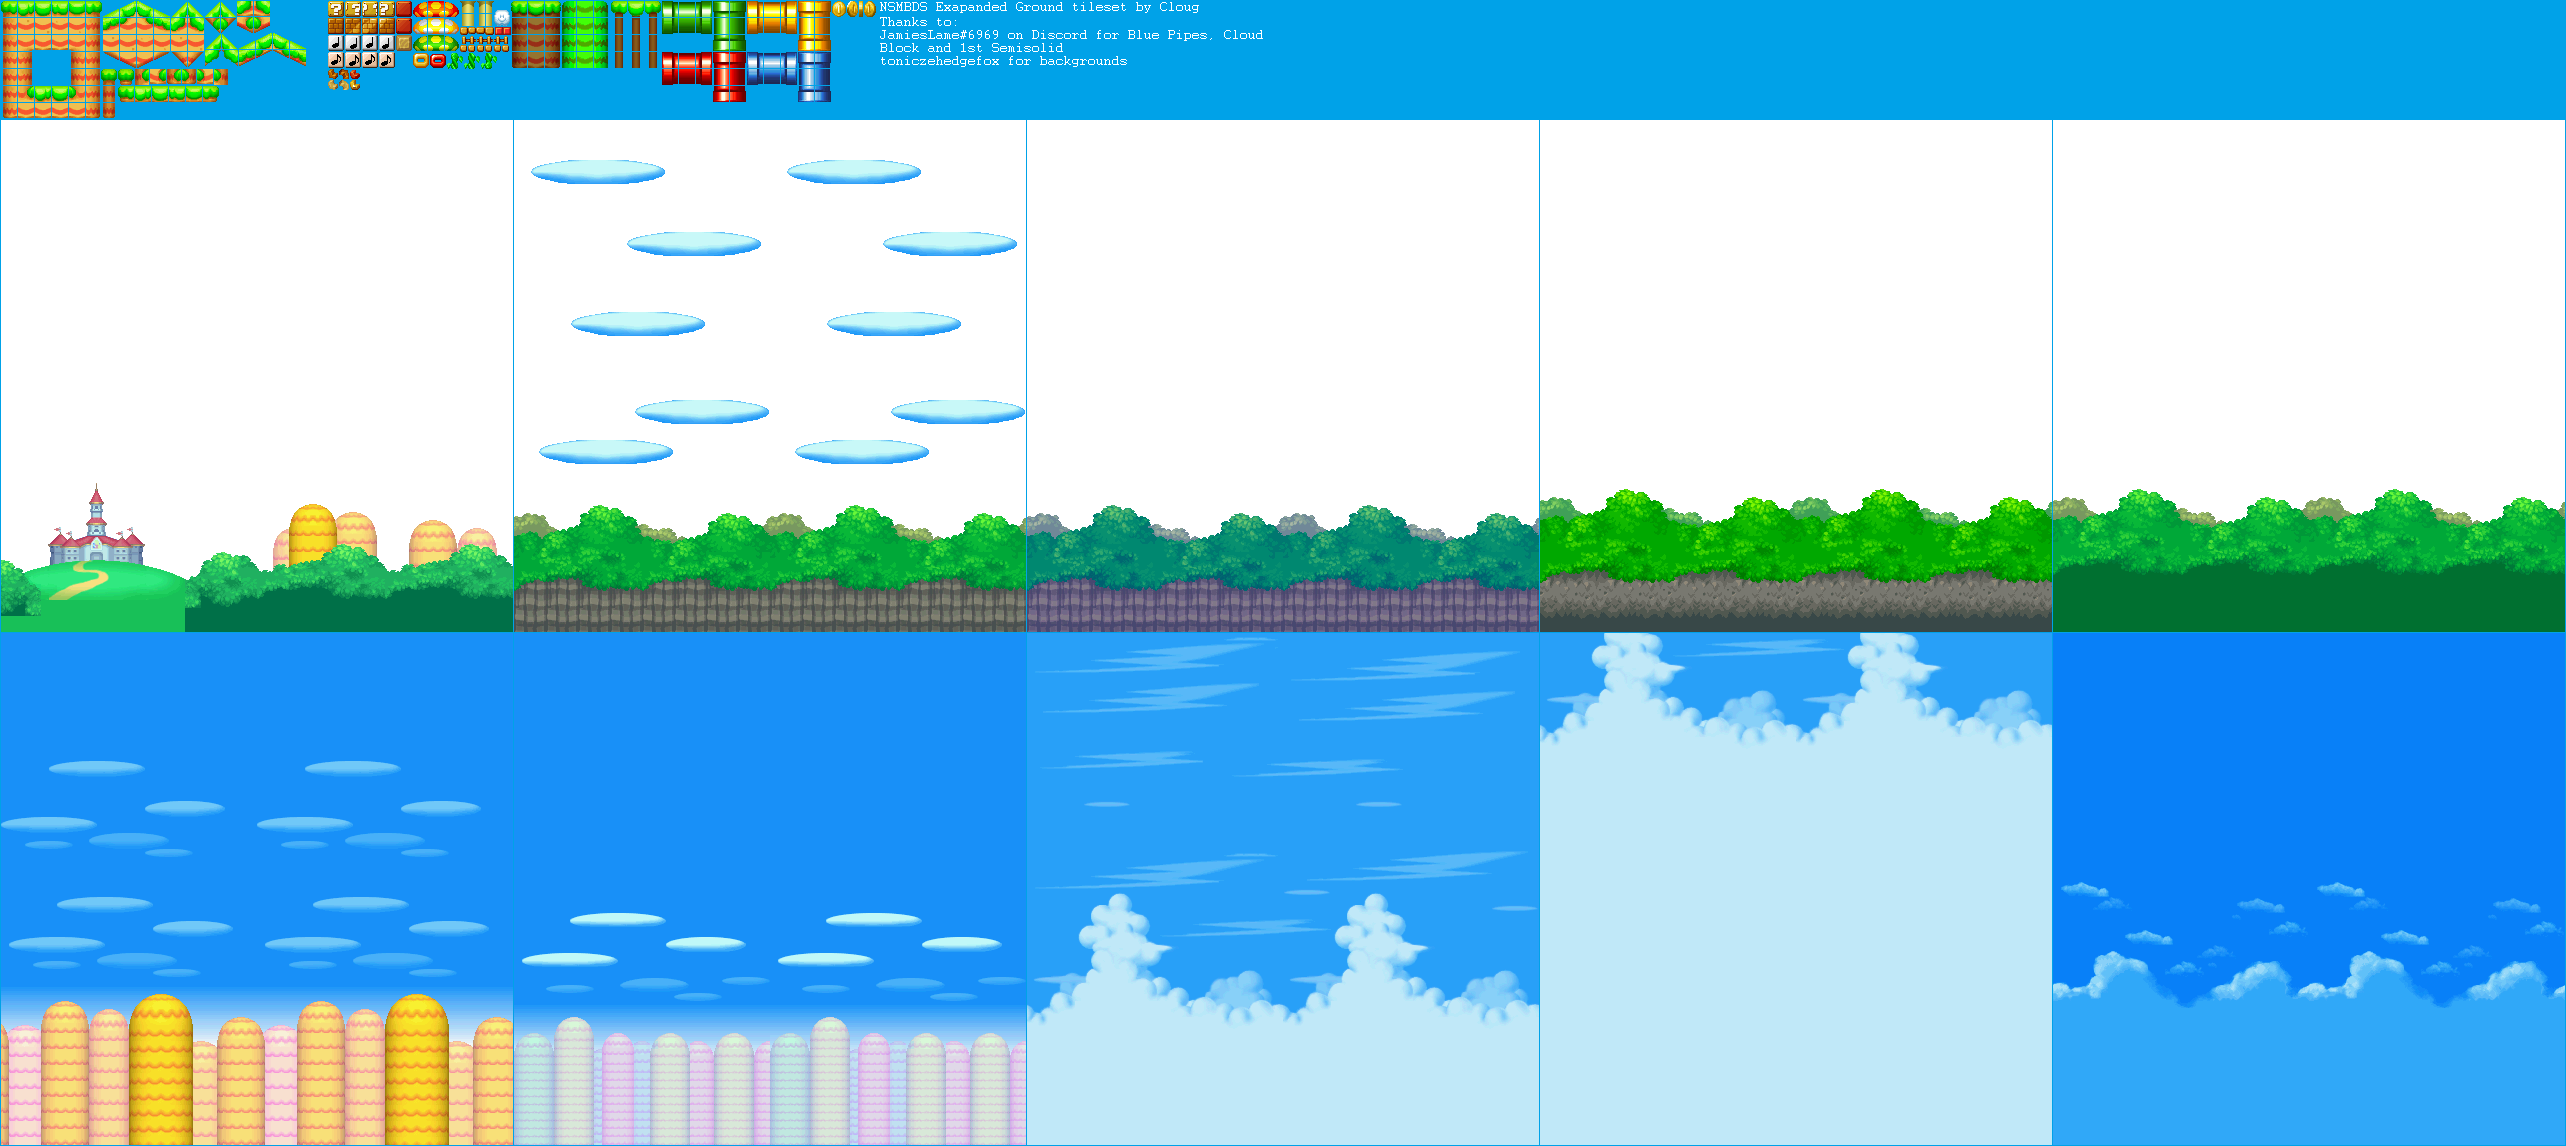Click the green horizontal pipe sprite
The image size is (2566, 1146).
coord(687,17)
